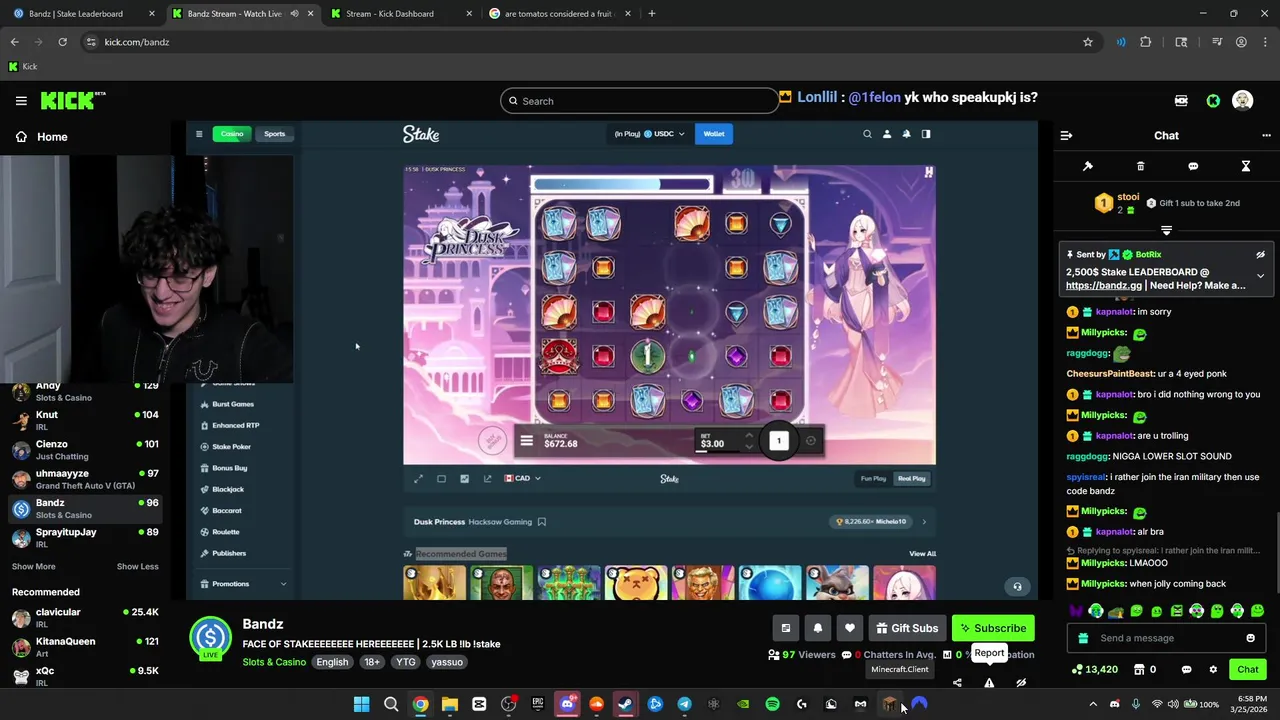Click the taskbar volume icon
This screenshot has width=1280, height=720.
click(1173, 704)
